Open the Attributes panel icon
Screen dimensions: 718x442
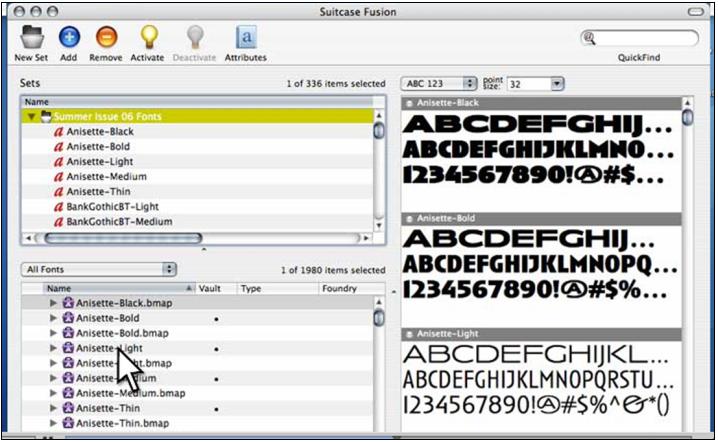click(x=246, y=37)
